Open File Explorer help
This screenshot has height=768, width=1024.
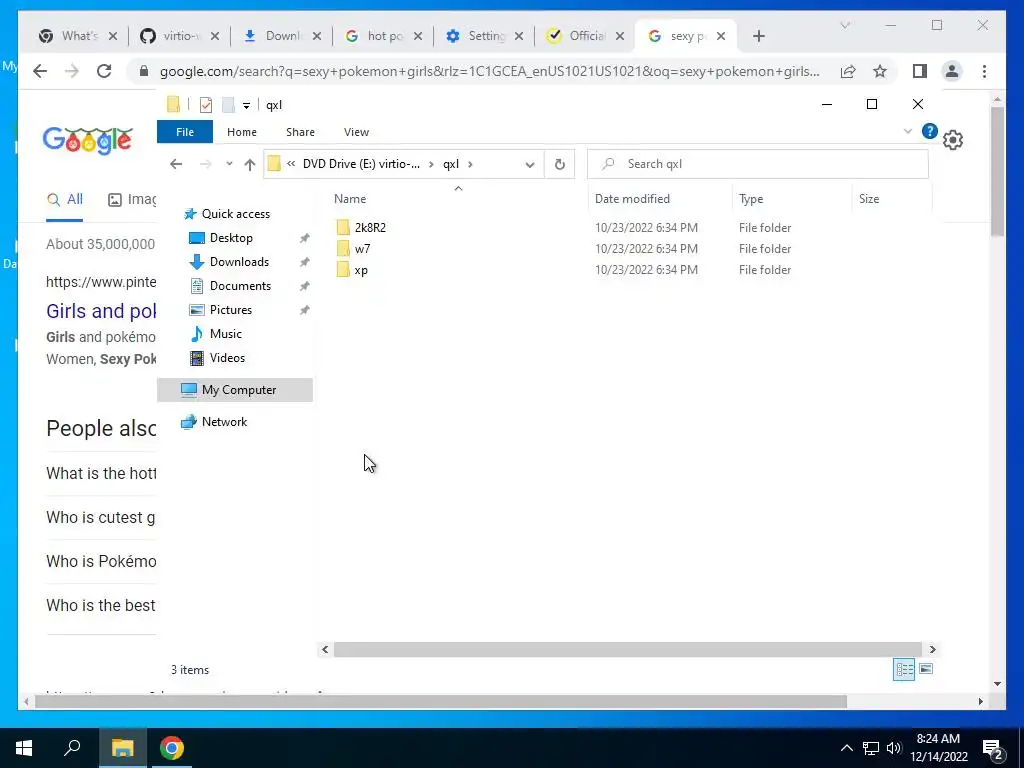point(929,131)
